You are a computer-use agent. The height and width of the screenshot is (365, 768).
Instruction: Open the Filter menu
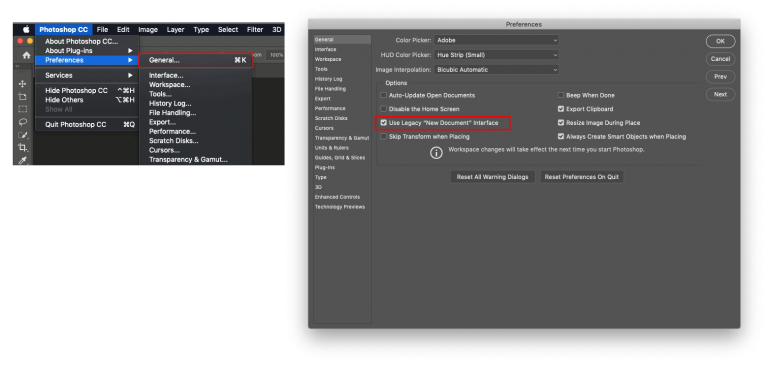click(x=255, y=29)
